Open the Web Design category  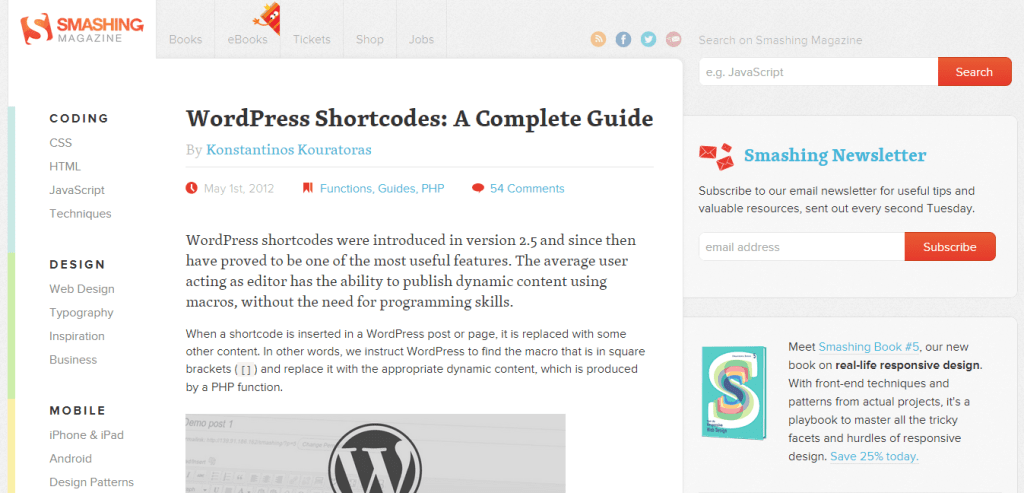[x=82, y=289]
